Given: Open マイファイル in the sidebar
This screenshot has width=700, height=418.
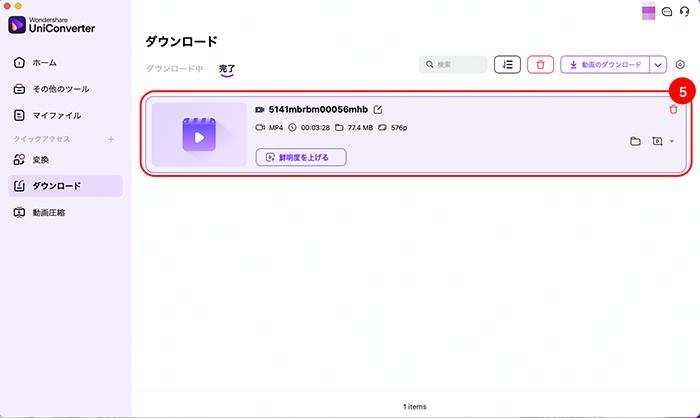Looking at the screenshot, I should pyautogui.click(x=47, y=115).
